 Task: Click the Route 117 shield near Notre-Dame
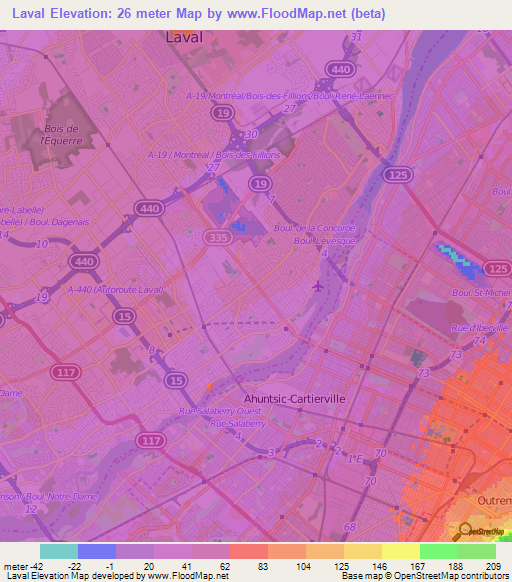[66, 372]
